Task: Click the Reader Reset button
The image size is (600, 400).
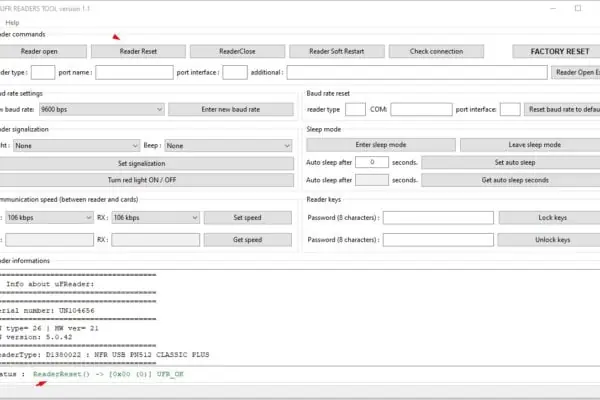Action: (x=138, y=51)
